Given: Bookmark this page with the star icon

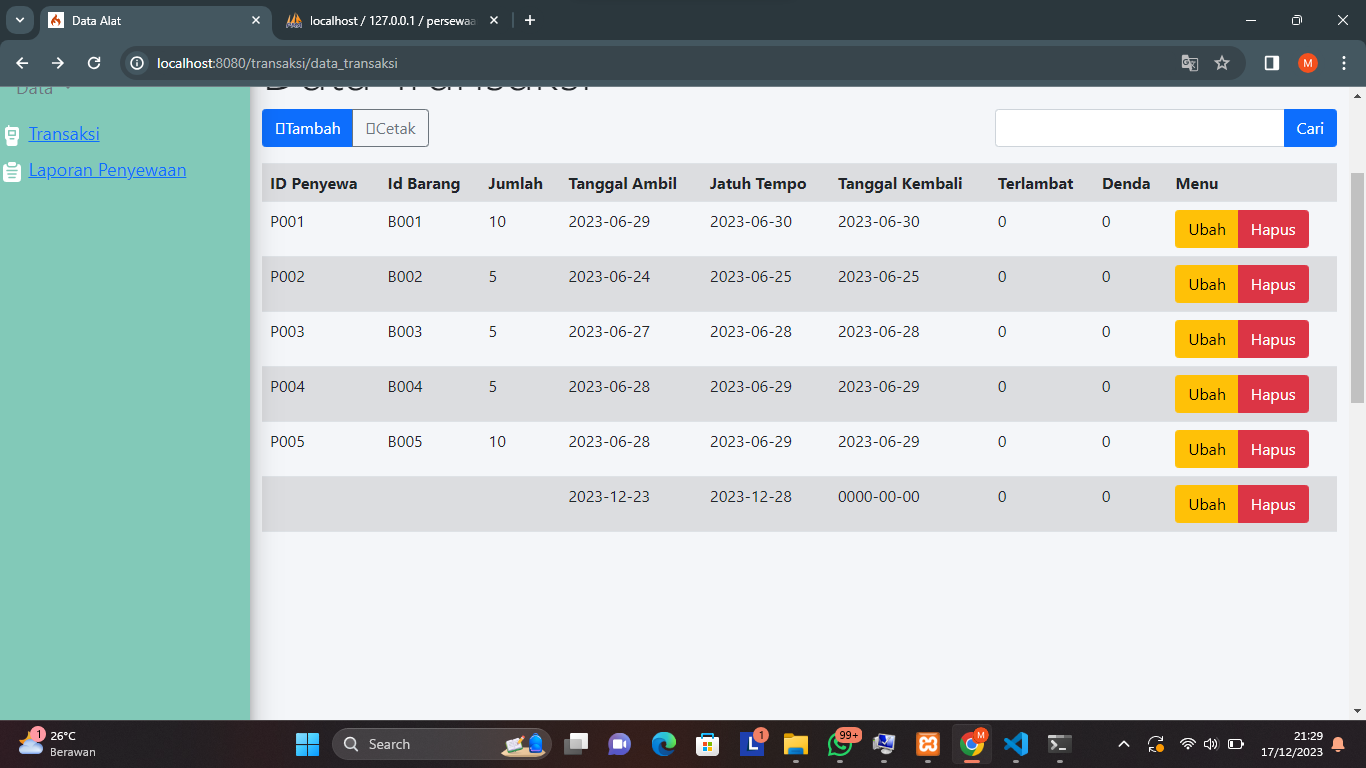Looking at the screenshot, I should click(x=1222, y=63).
